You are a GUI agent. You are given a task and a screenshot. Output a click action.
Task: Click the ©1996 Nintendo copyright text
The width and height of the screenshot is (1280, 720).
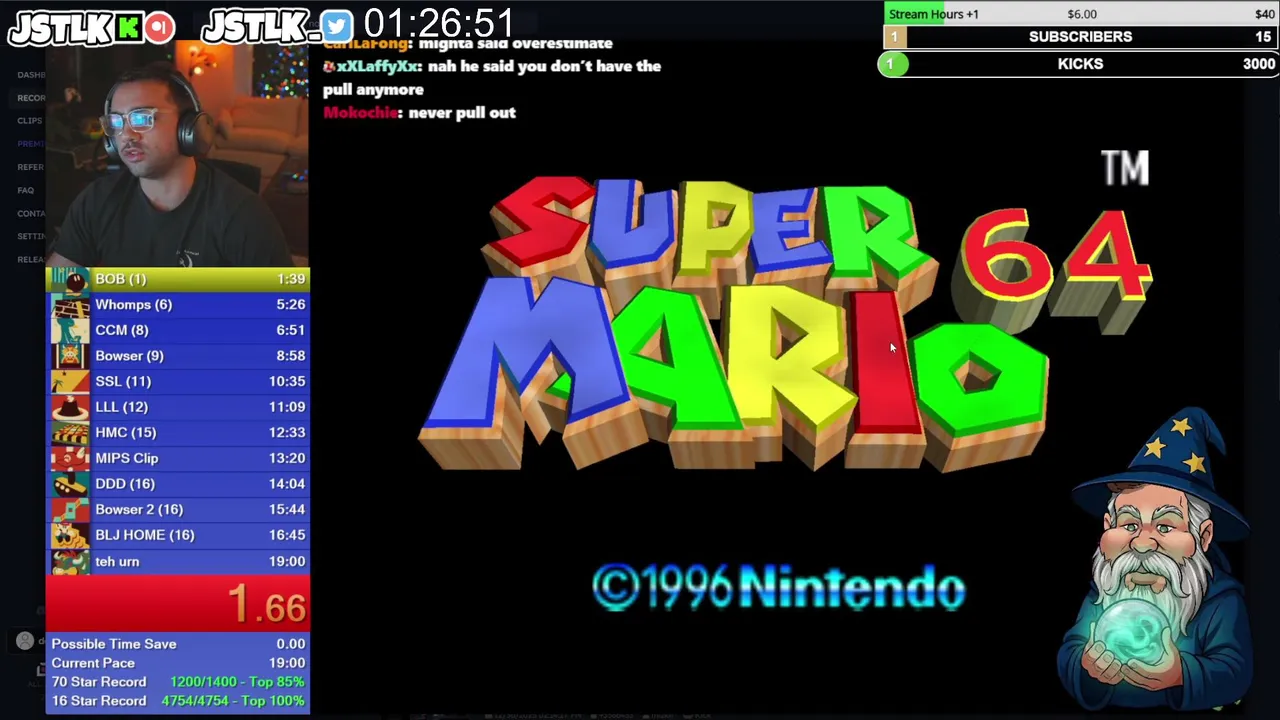778,587
